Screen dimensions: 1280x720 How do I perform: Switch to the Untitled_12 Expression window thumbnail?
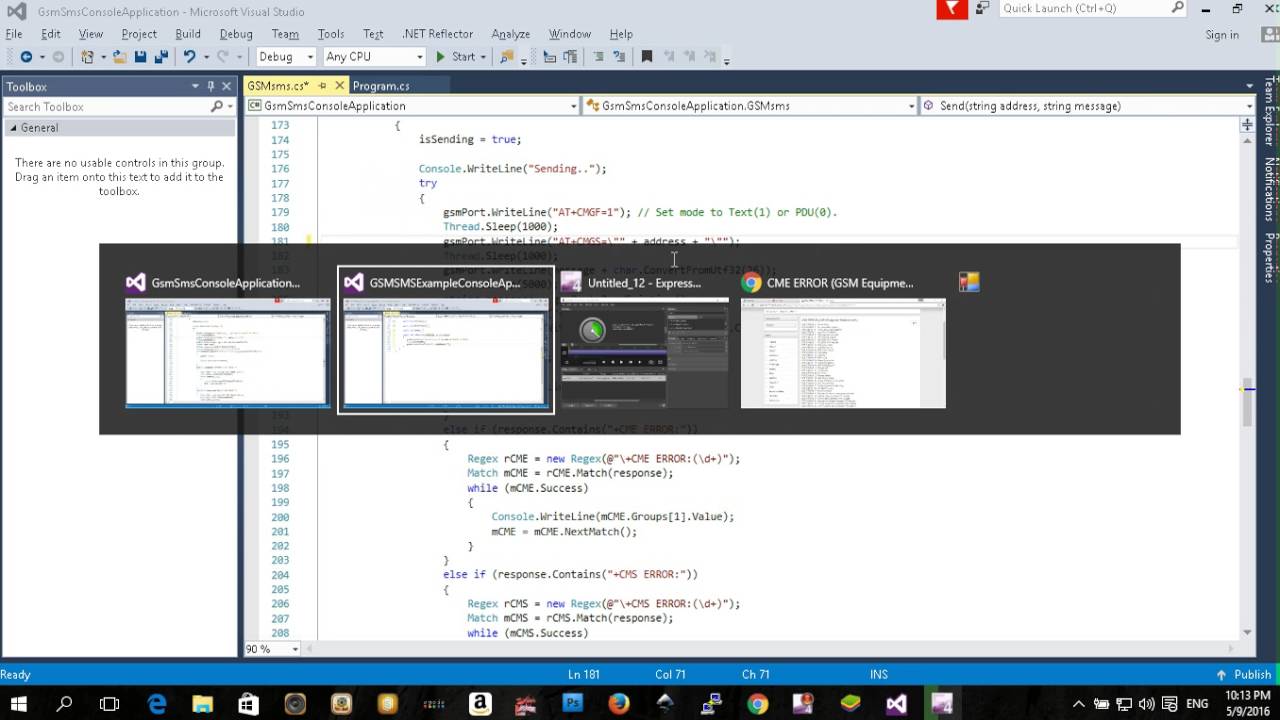[645, 340]
